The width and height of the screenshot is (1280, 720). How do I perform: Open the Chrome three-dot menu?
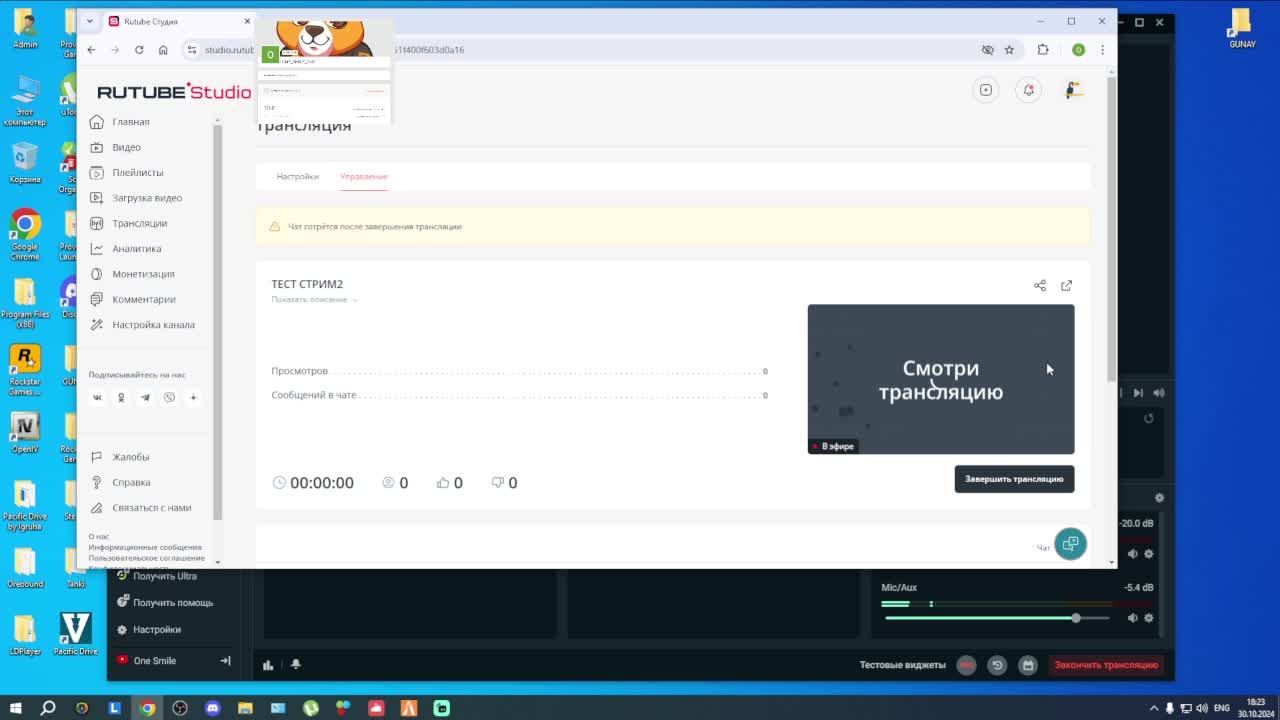pos(1102,50)
